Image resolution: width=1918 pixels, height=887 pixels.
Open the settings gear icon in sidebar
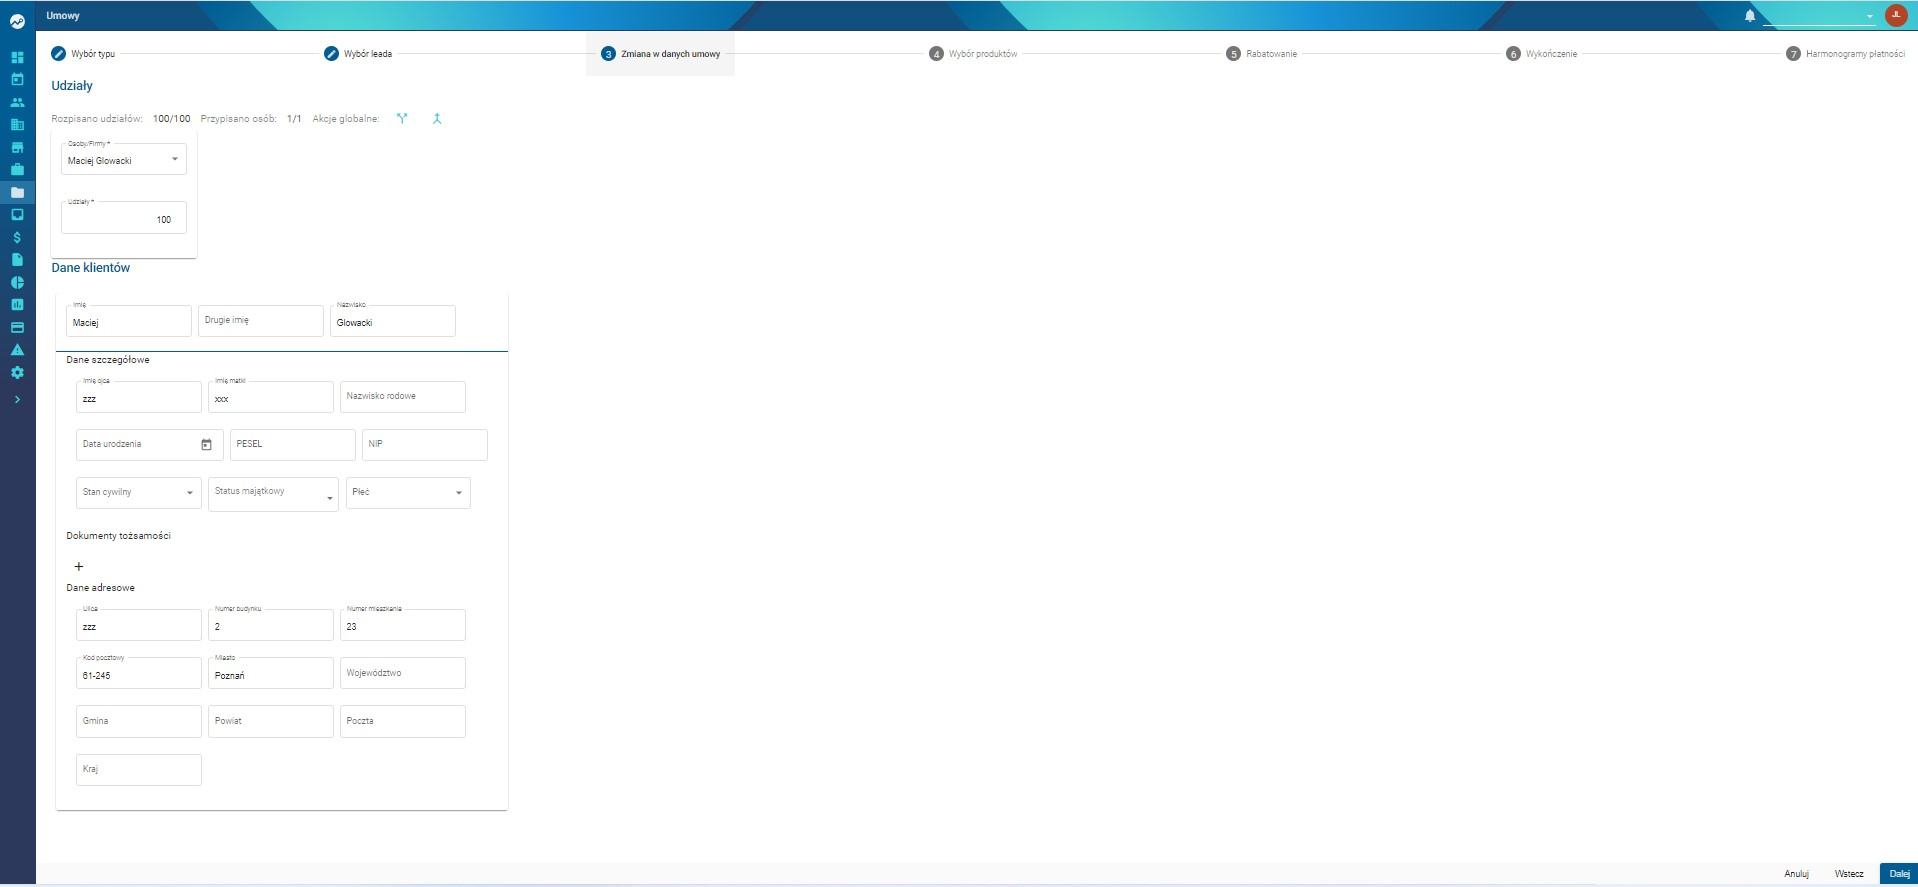(x=17, y=372)
